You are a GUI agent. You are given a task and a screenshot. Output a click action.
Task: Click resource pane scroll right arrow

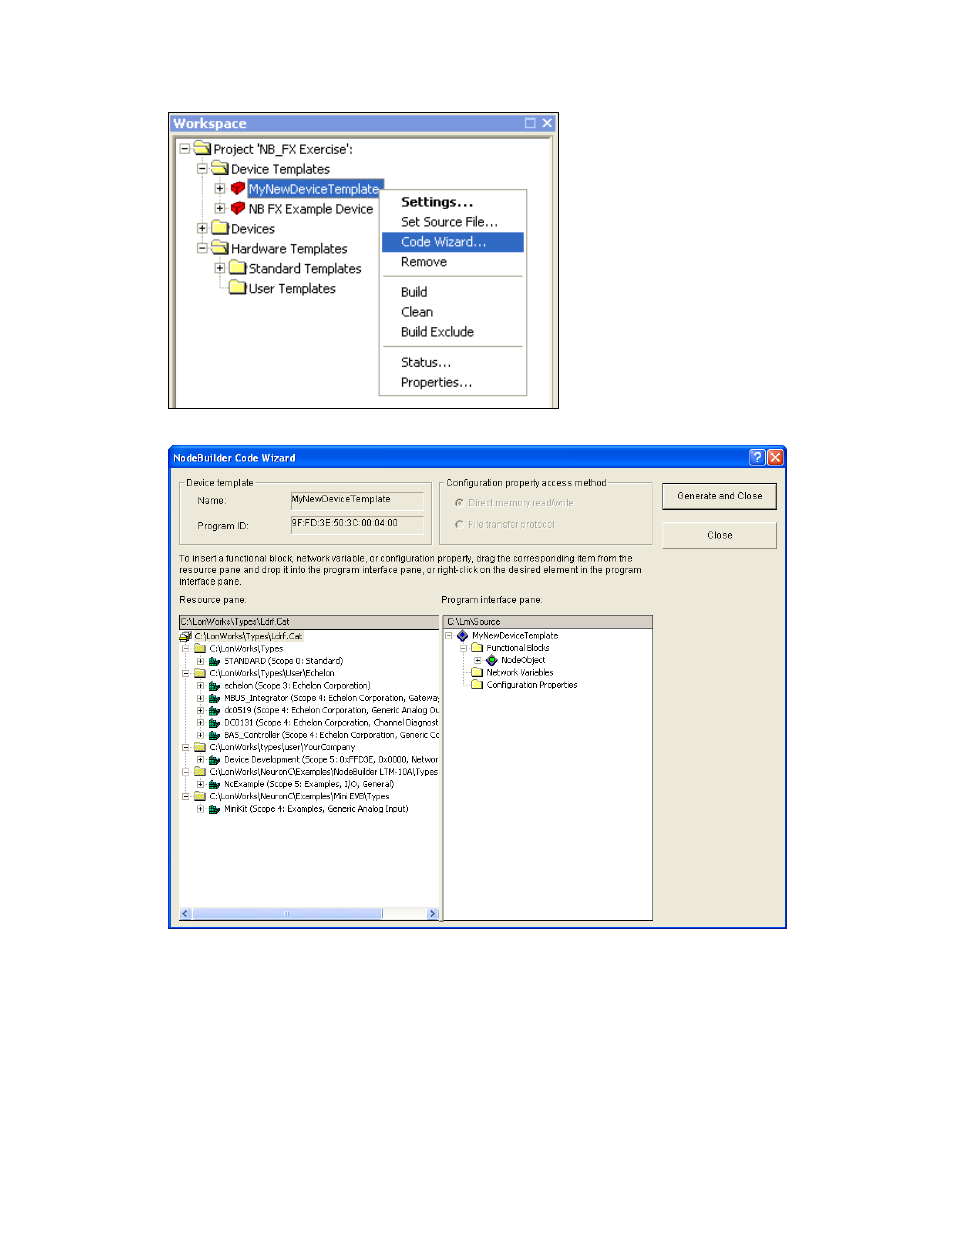click(432, 914)
